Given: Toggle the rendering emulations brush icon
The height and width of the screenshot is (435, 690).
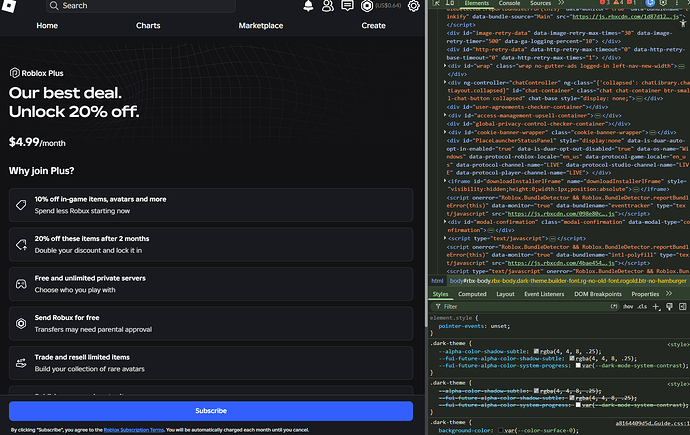Looking at the screenshot, I should pyautogui.click(x=669, y=307).
